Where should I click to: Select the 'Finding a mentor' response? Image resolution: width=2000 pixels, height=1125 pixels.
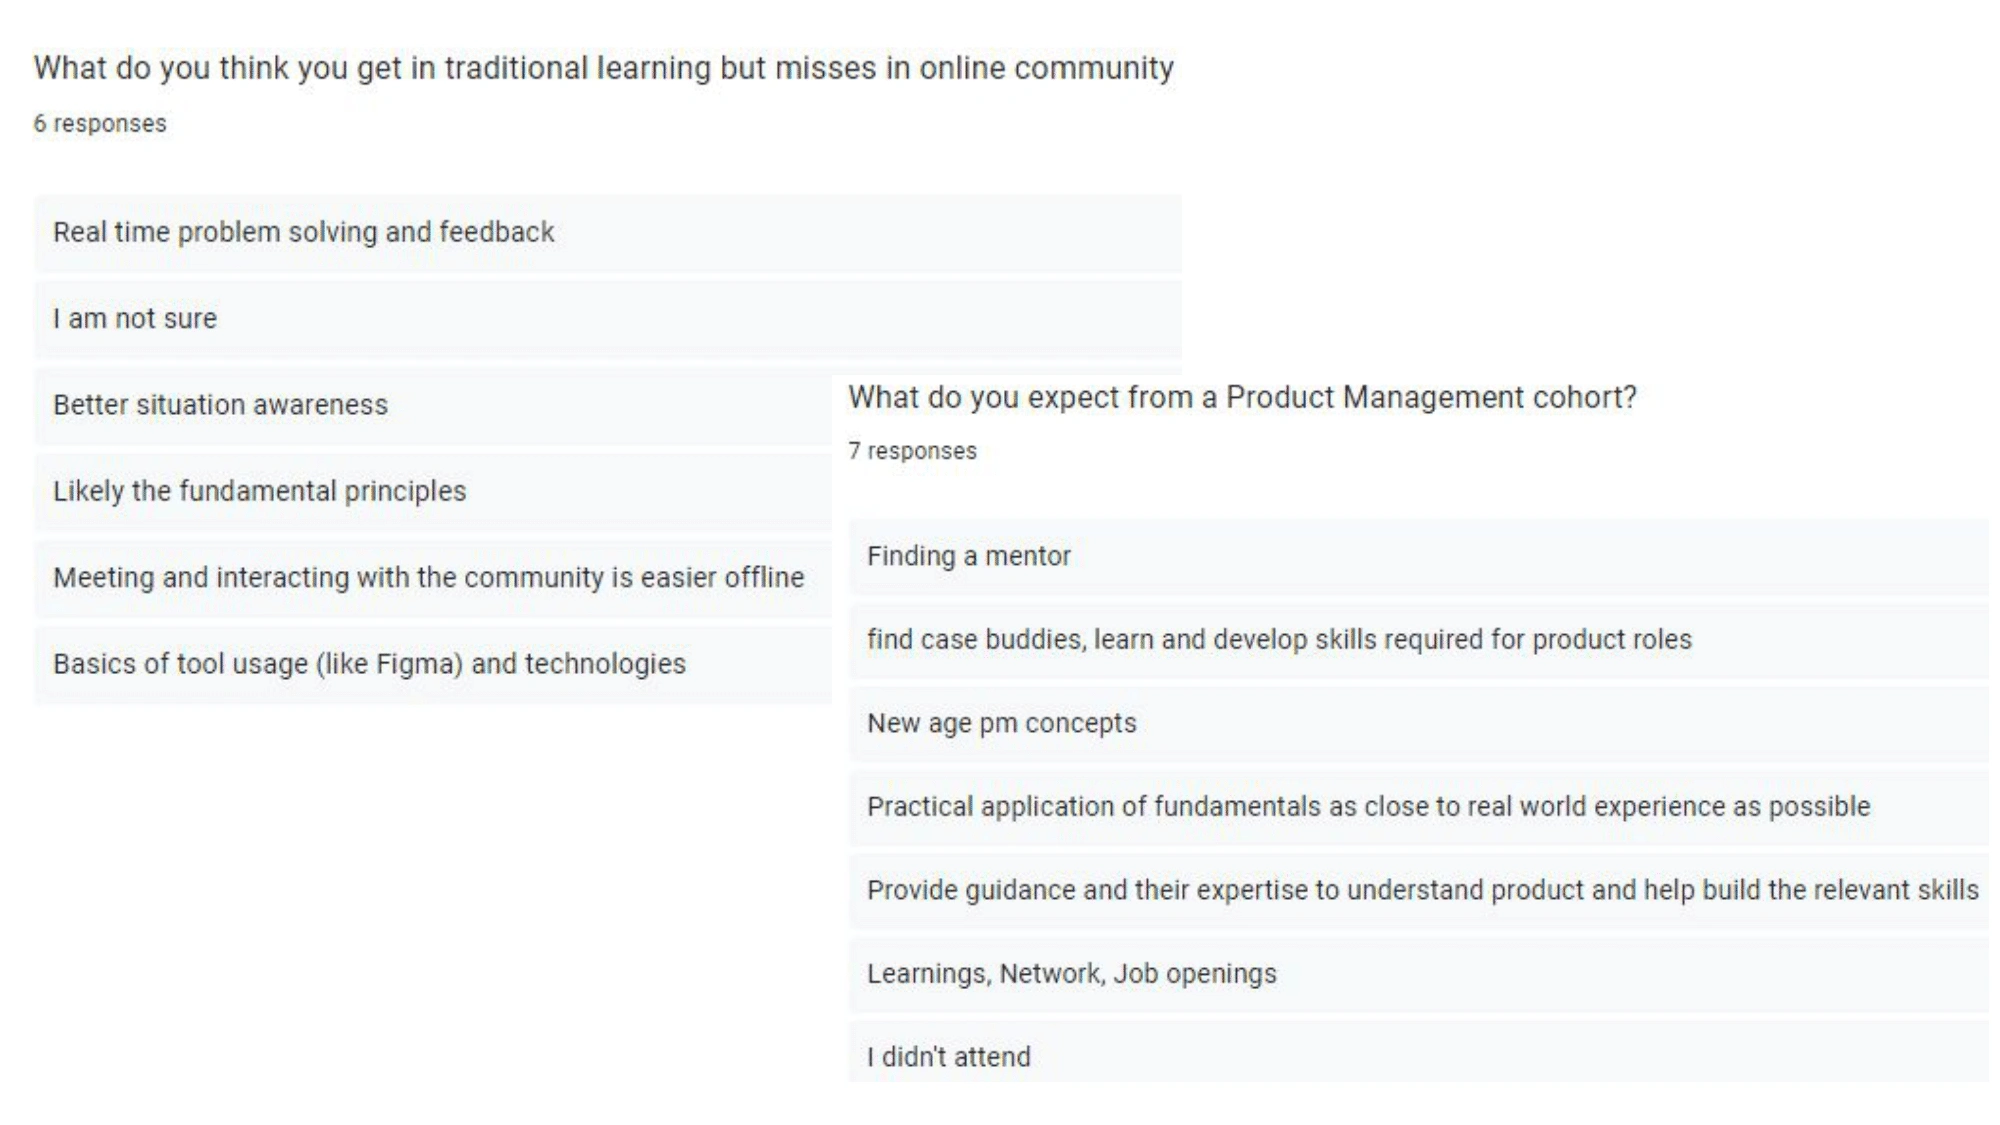(x=1419, y=556)
